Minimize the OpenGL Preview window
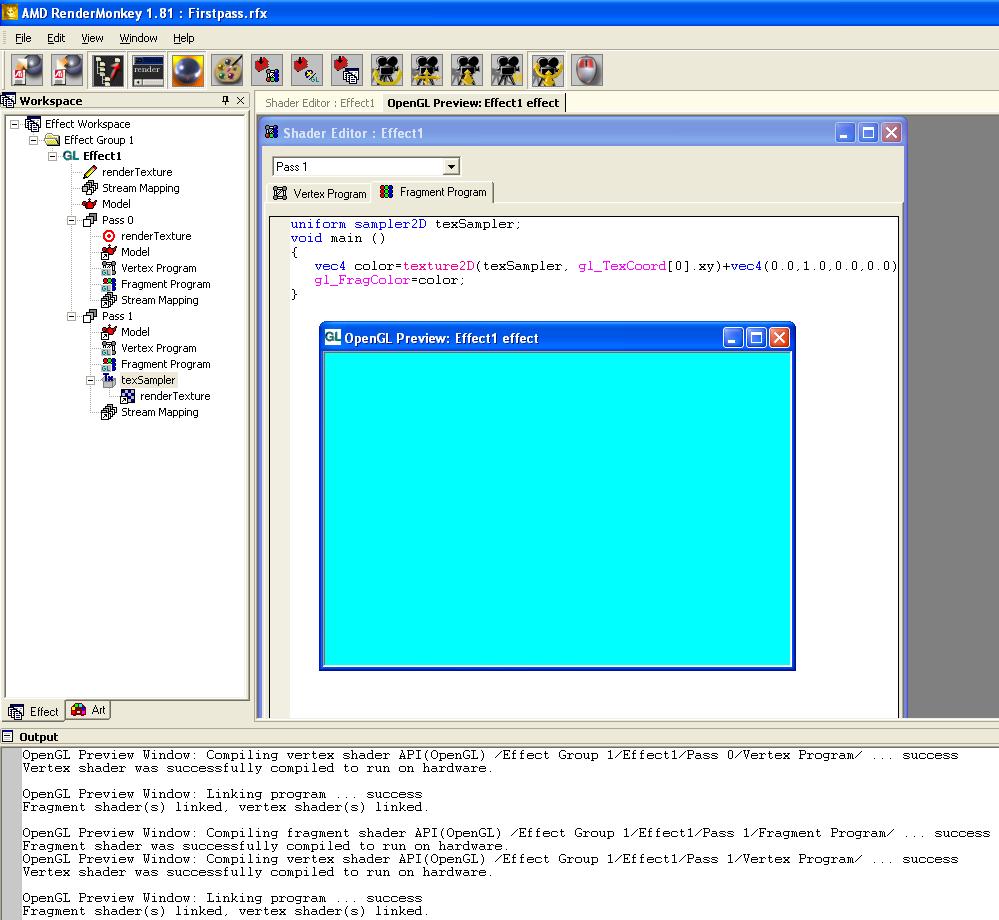The width and height of the screenshot is (999, 920). pyautogui.click(x=733, y=338)
